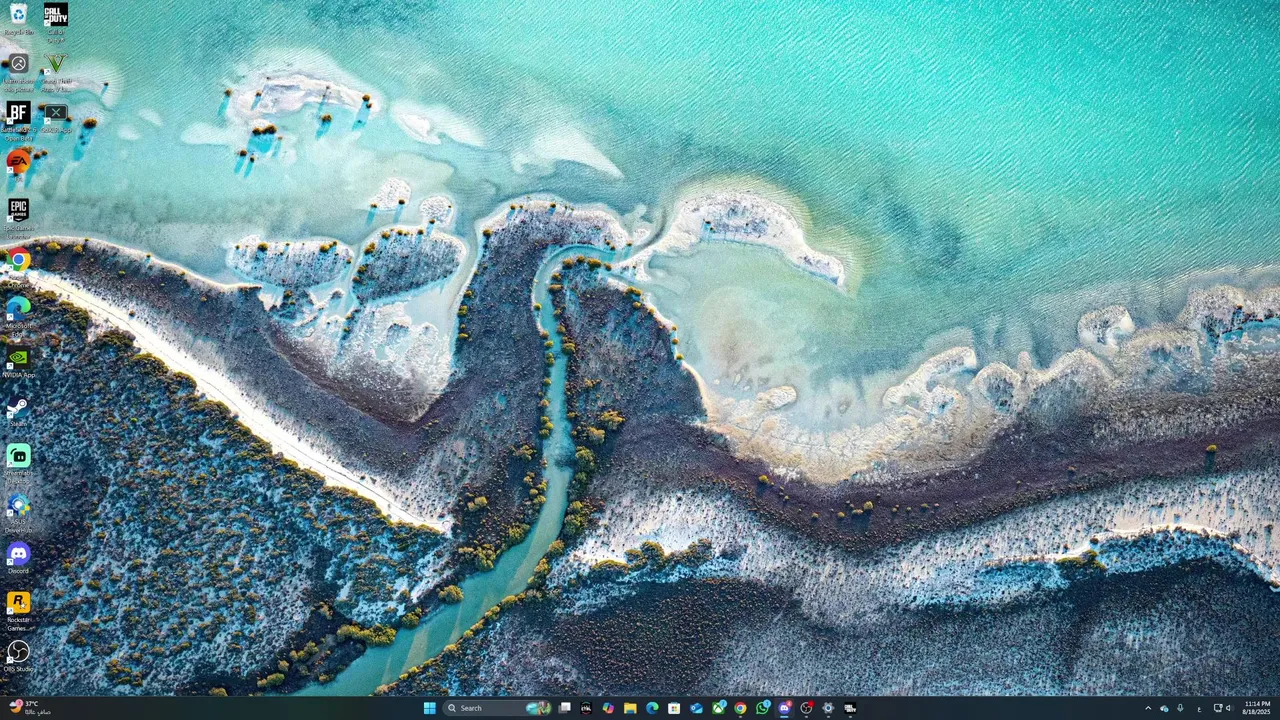Select the Recycle Bin desktop icon
1280x720 pixels.
18,19
